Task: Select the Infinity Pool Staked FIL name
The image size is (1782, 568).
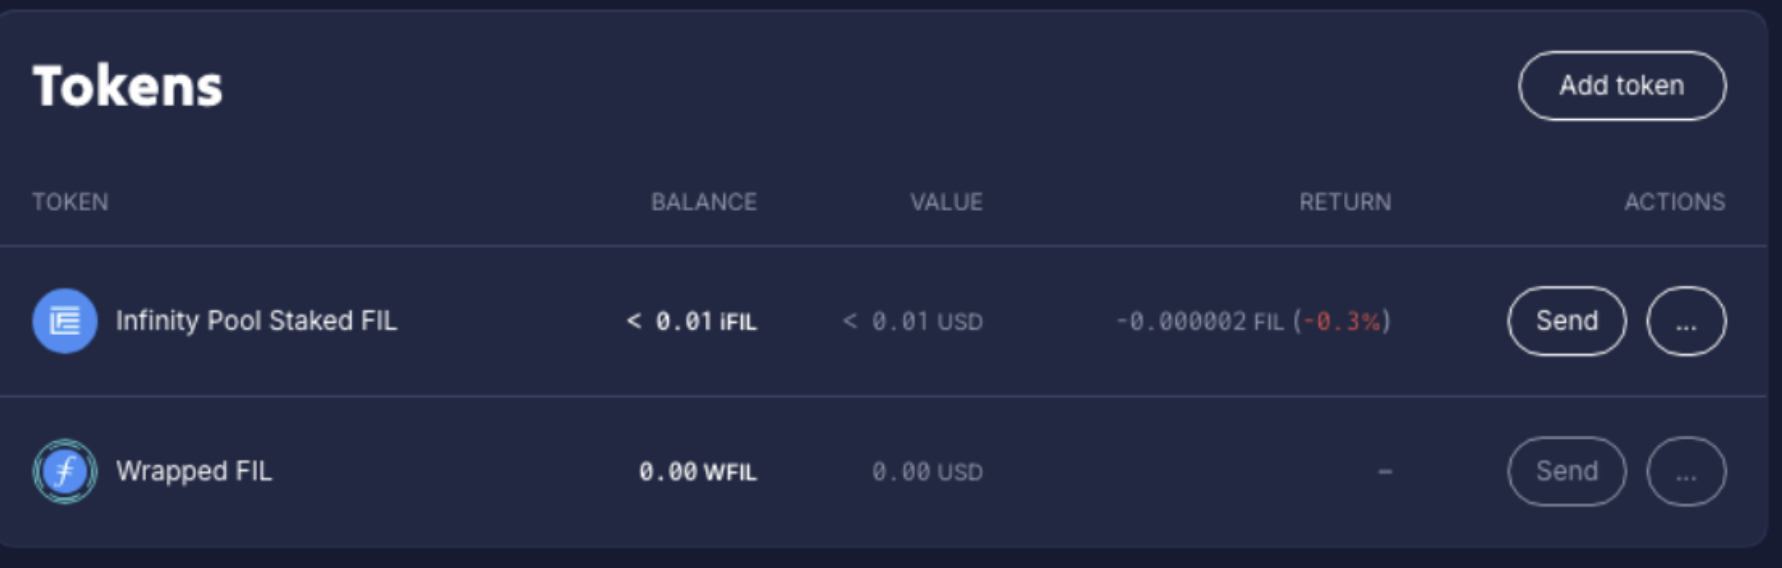Action: [x=256, y=321]
